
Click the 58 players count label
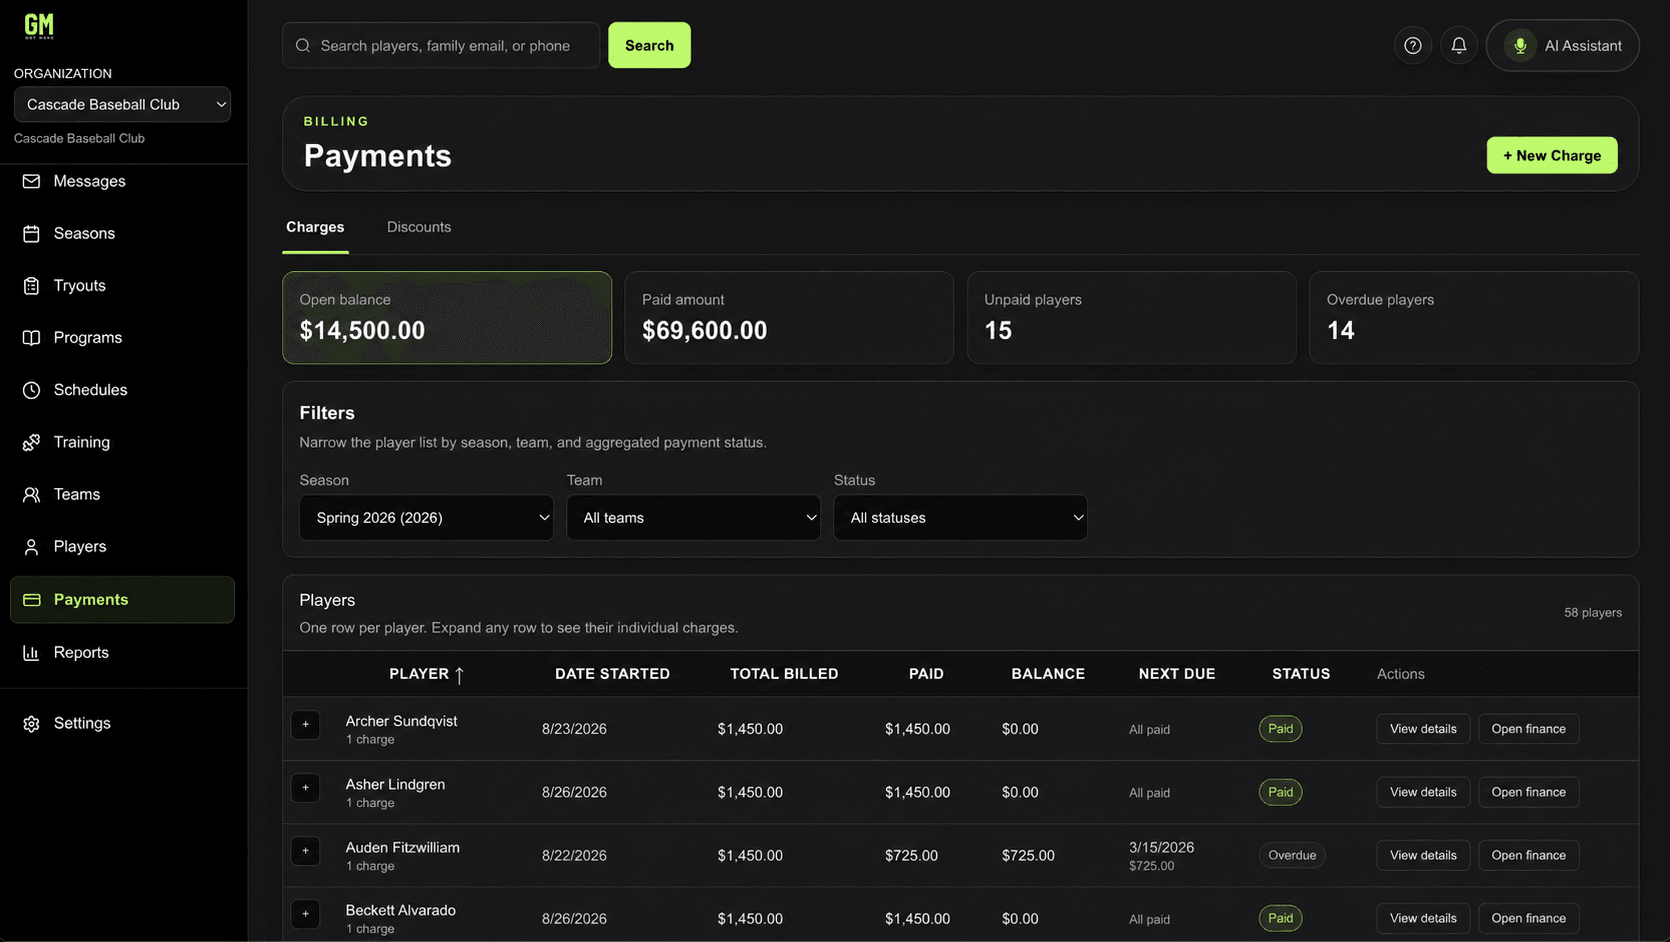[x=1593, y=612]
